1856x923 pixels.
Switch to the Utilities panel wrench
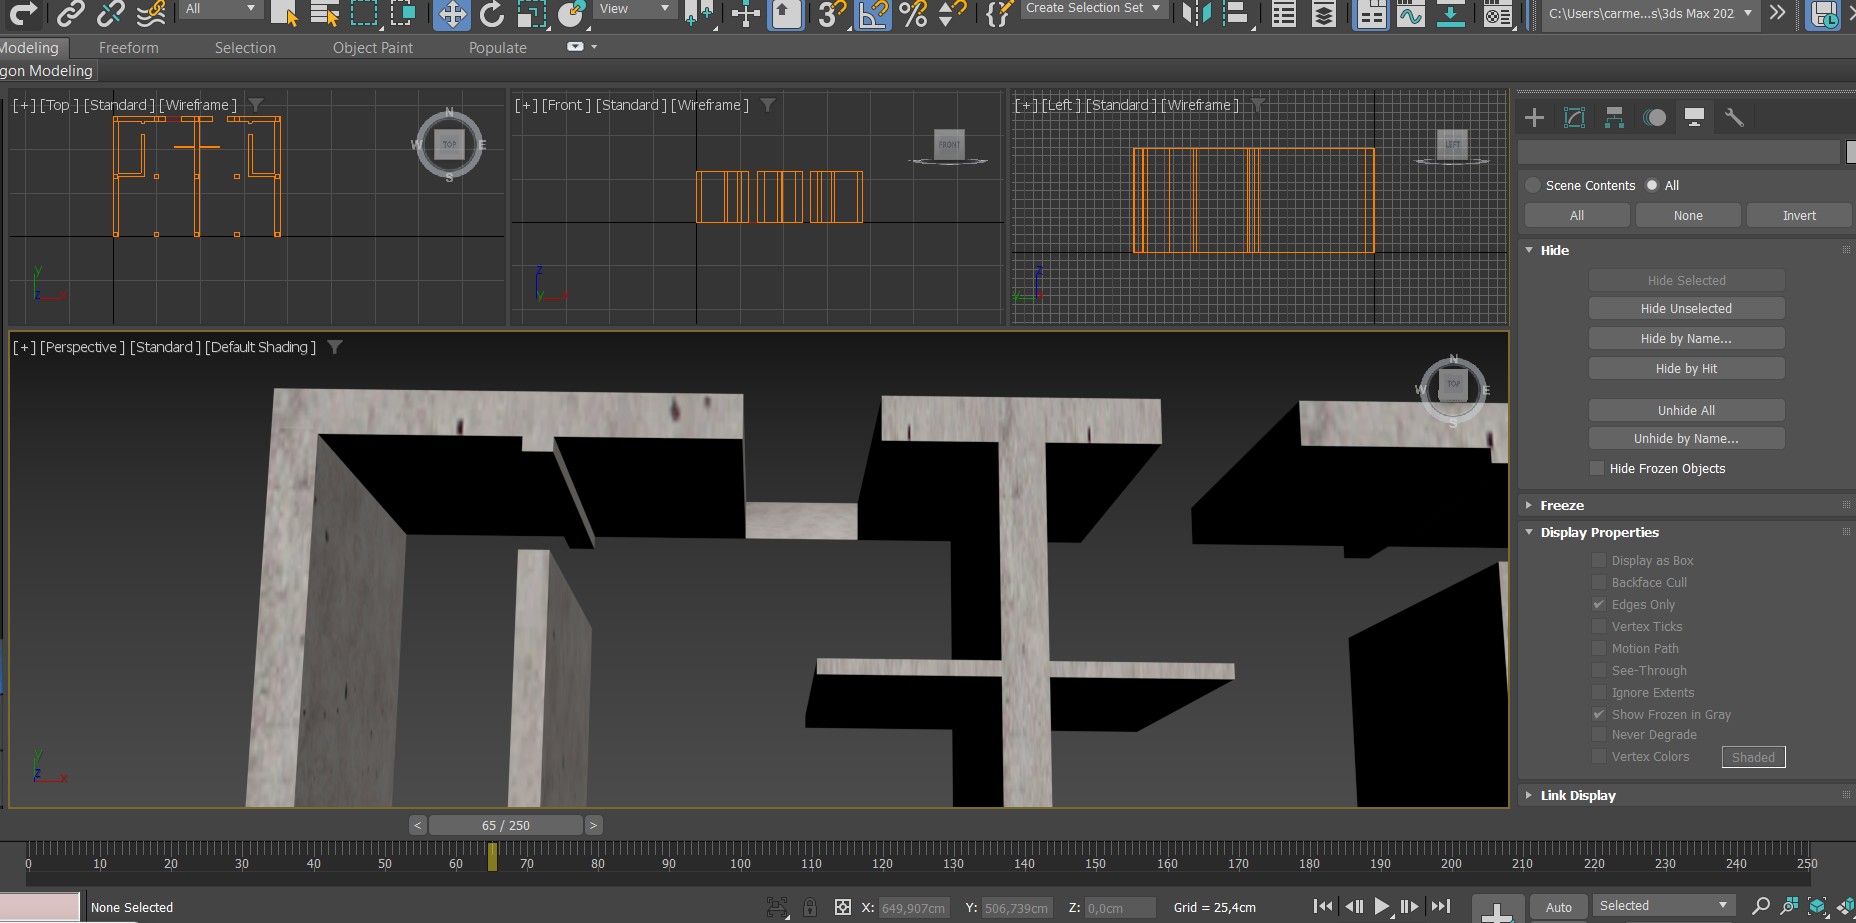[x=1734, y=118]
